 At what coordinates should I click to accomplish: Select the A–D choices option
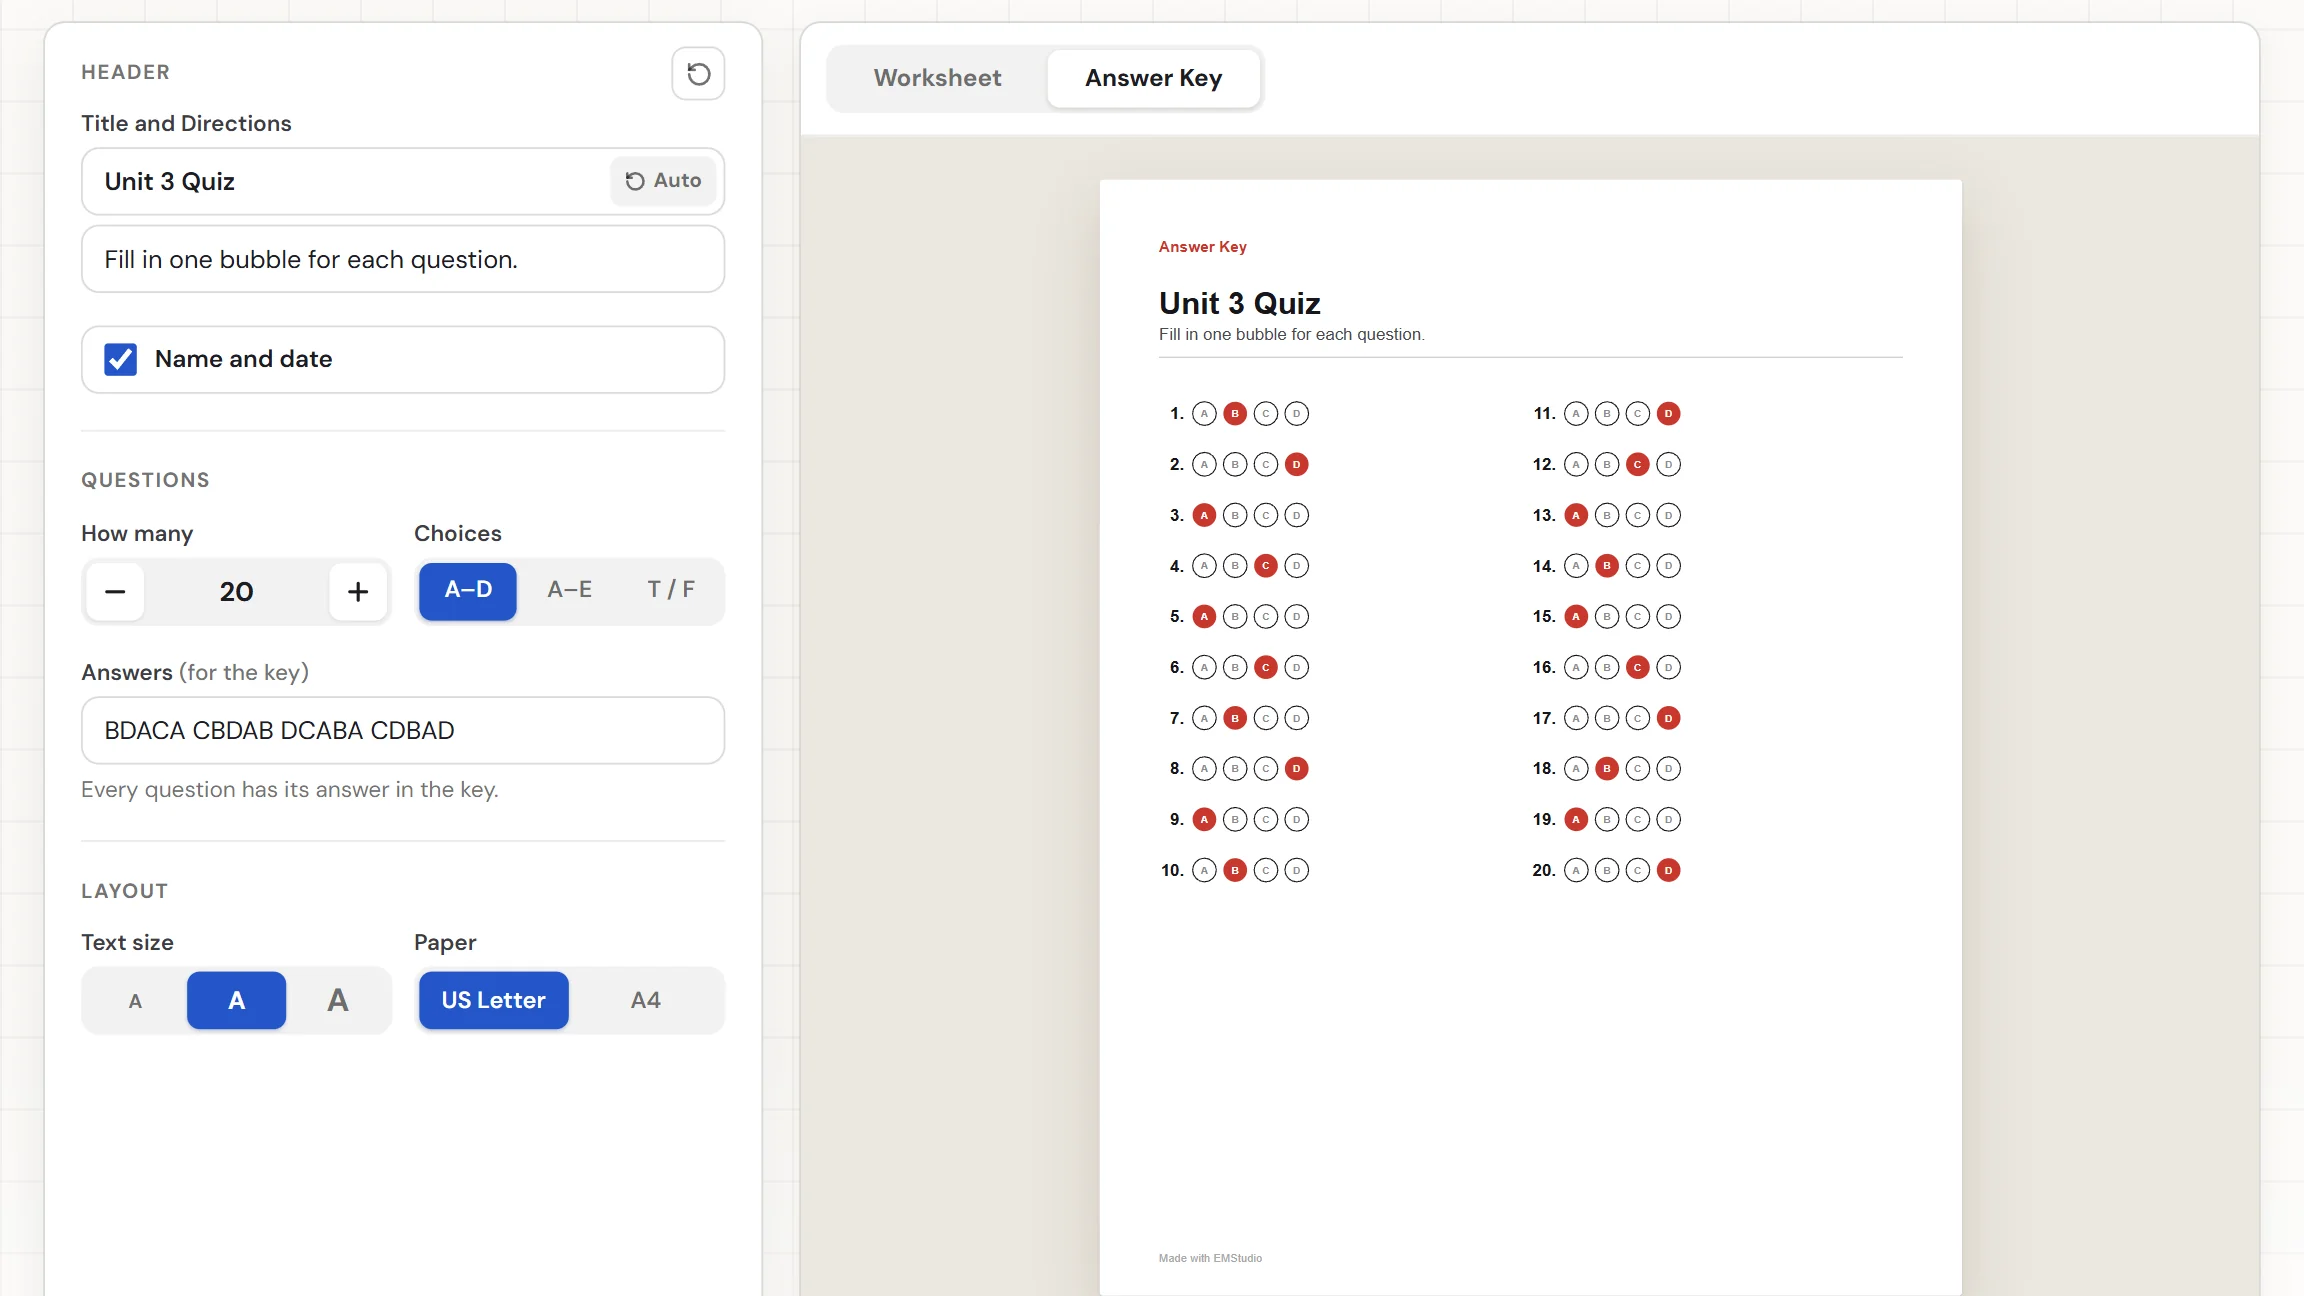tap(468, 591)
